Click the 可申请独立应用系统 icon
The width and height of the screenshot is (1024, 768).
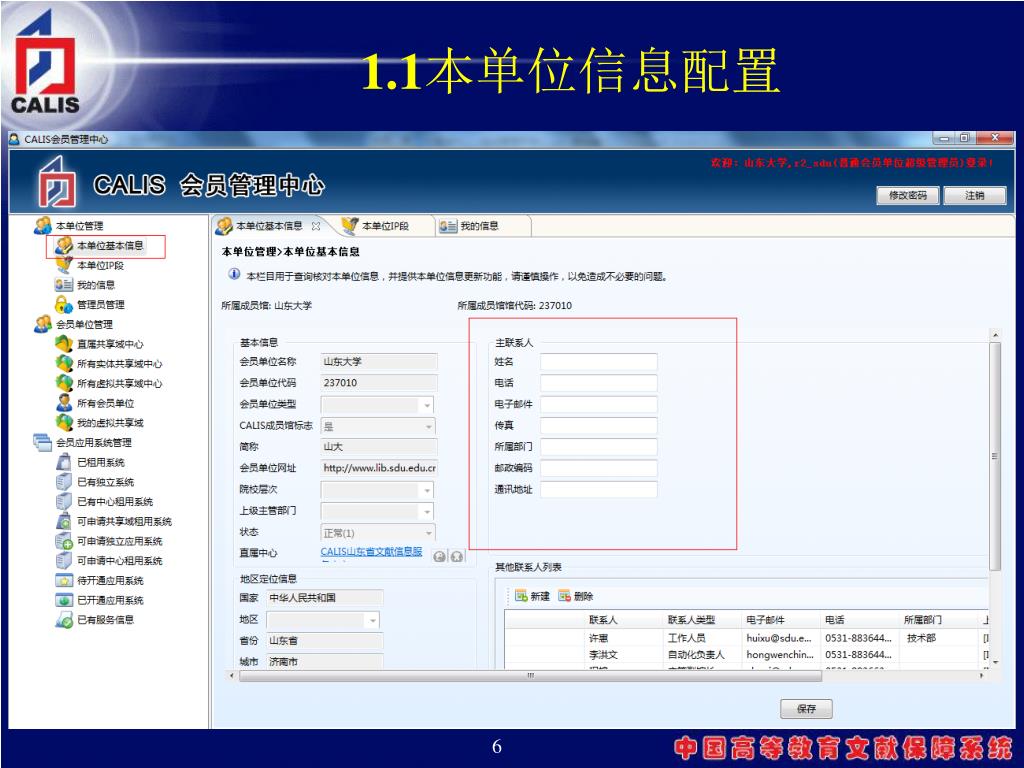[63, 541]
